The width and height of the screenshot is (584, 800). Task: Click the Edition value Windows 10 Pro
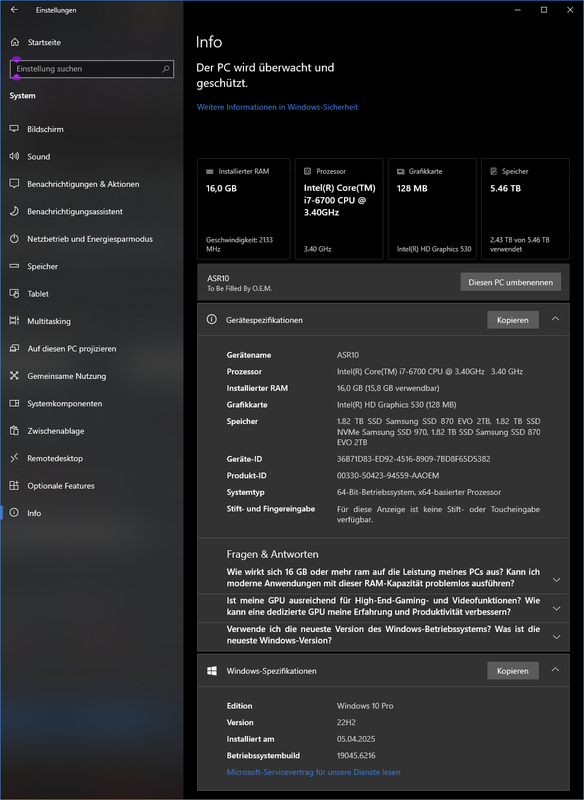365,706
